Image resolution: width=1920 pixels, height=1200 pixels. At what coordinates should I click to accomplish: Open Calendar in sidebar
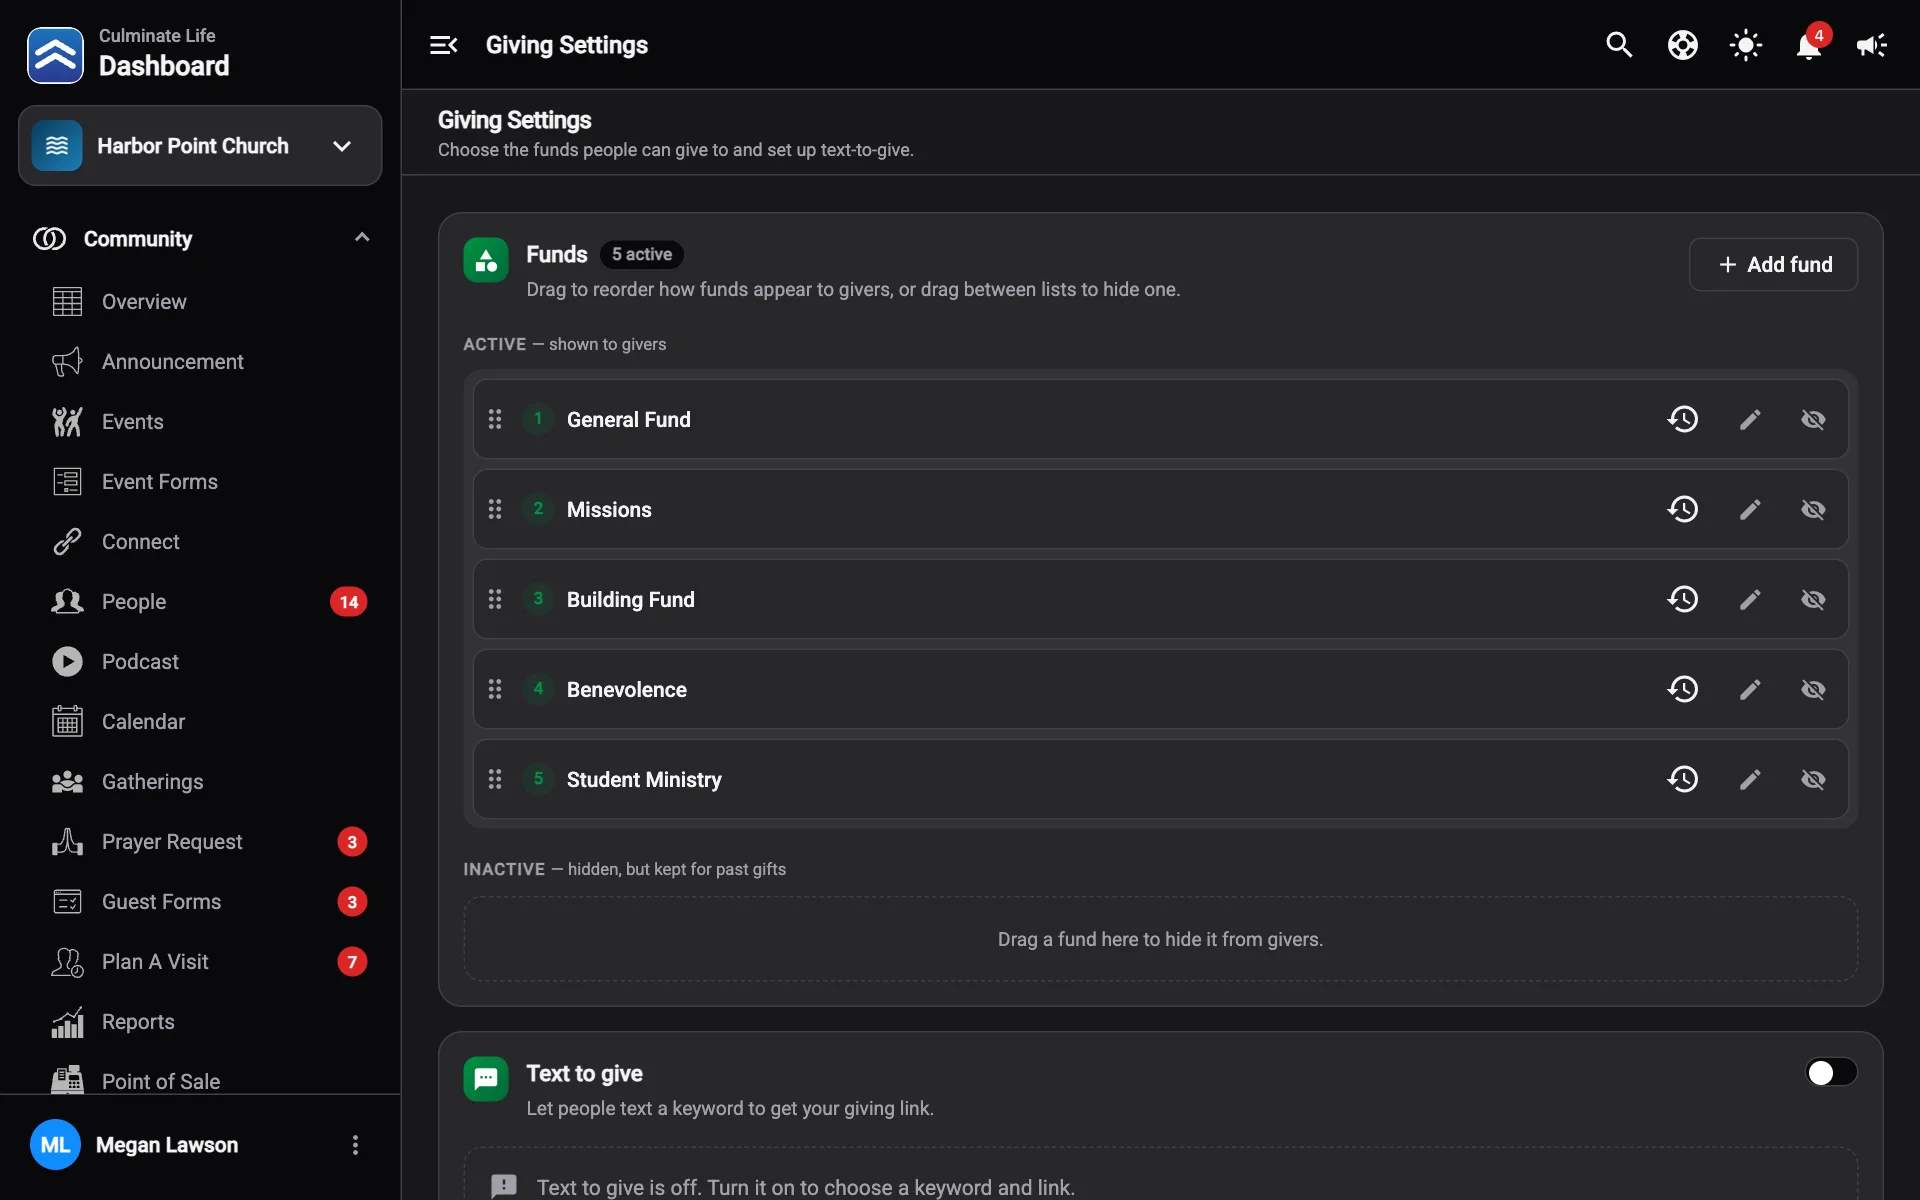pos(200,722)
